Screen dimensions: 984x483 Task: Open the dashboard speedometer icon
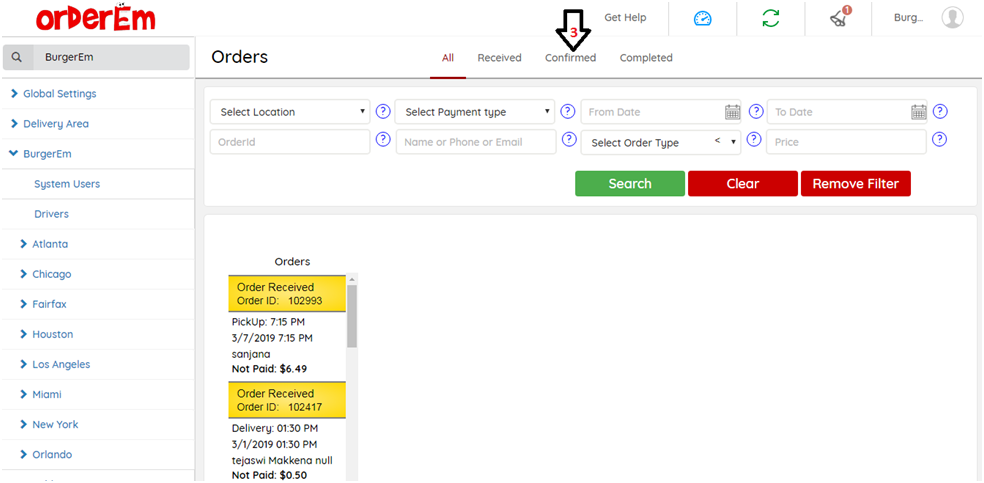point(703,18)
